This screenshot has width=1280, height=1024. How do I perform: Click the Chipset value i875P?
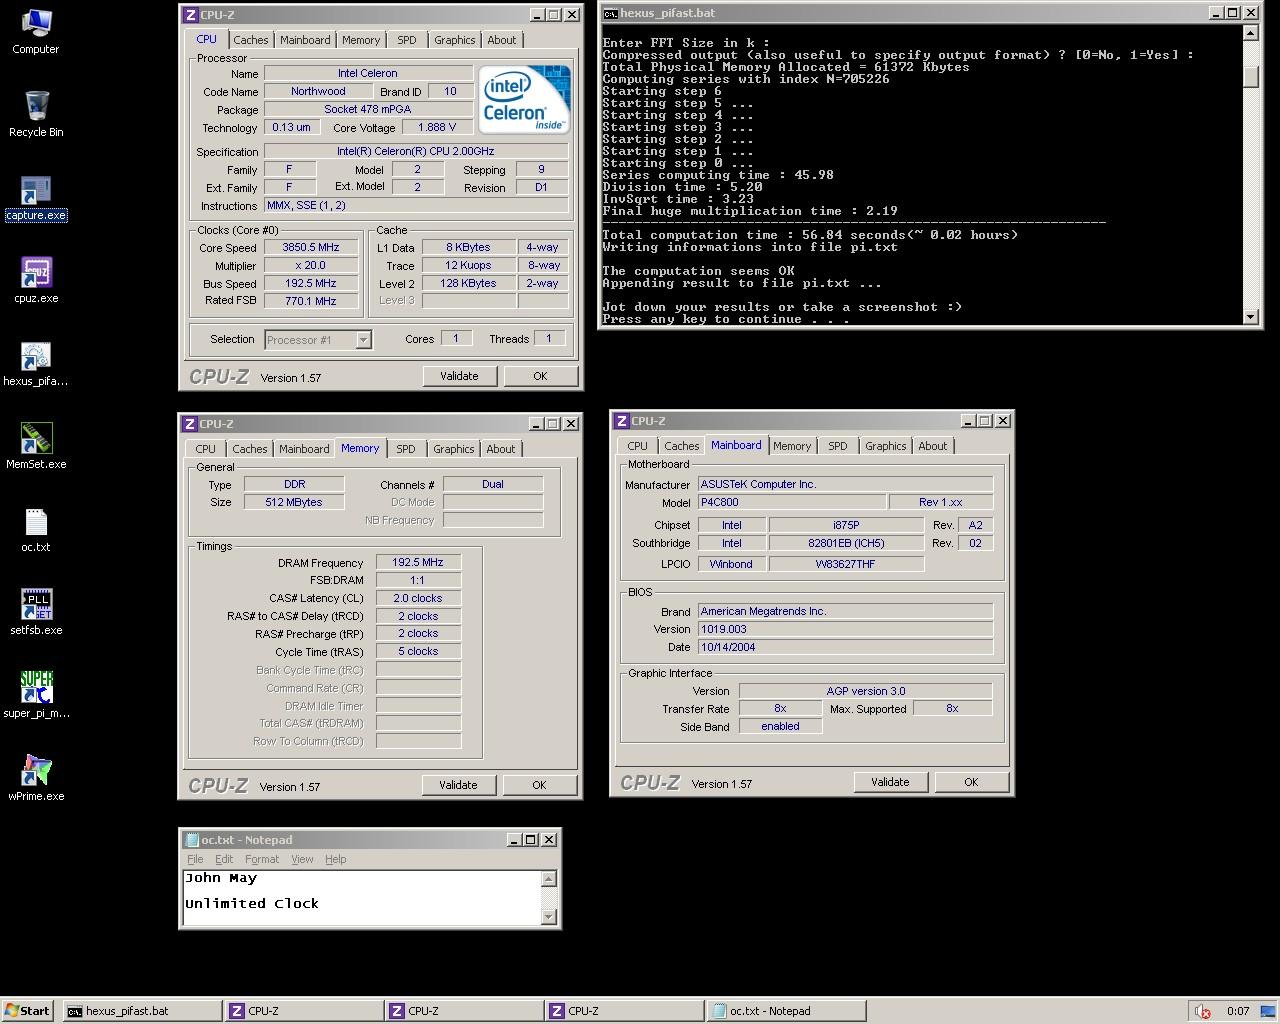tap(846, 525)
